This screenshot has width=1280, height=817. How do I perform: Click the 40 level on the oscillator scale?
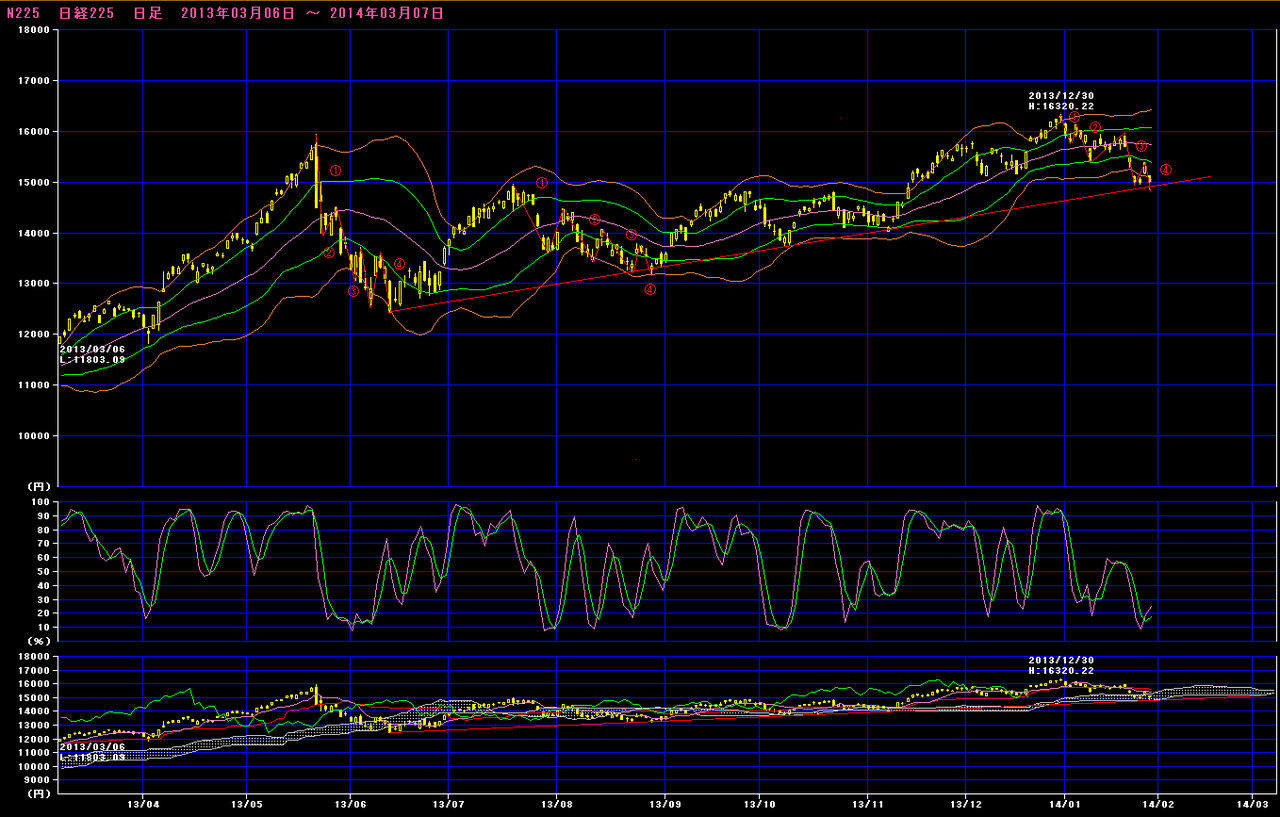coord(43,586)
